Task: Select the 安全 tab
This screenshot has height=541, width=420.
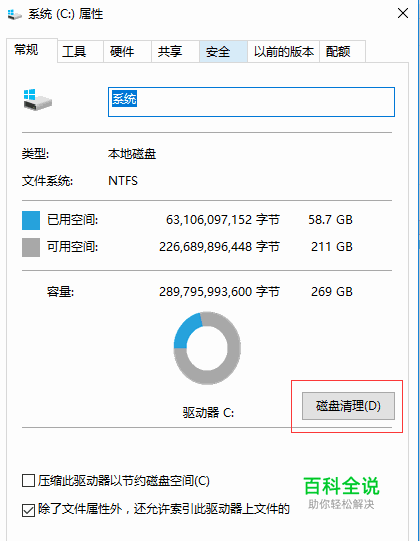Action: coord(223,52)
